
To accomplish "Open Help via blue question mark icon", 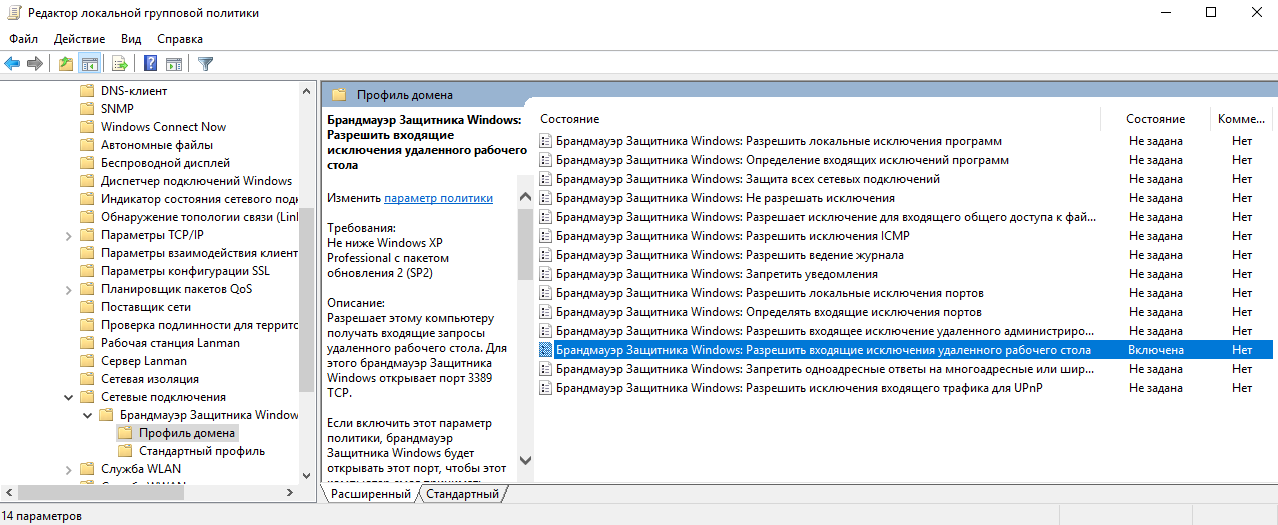I will tap(151, 64).
